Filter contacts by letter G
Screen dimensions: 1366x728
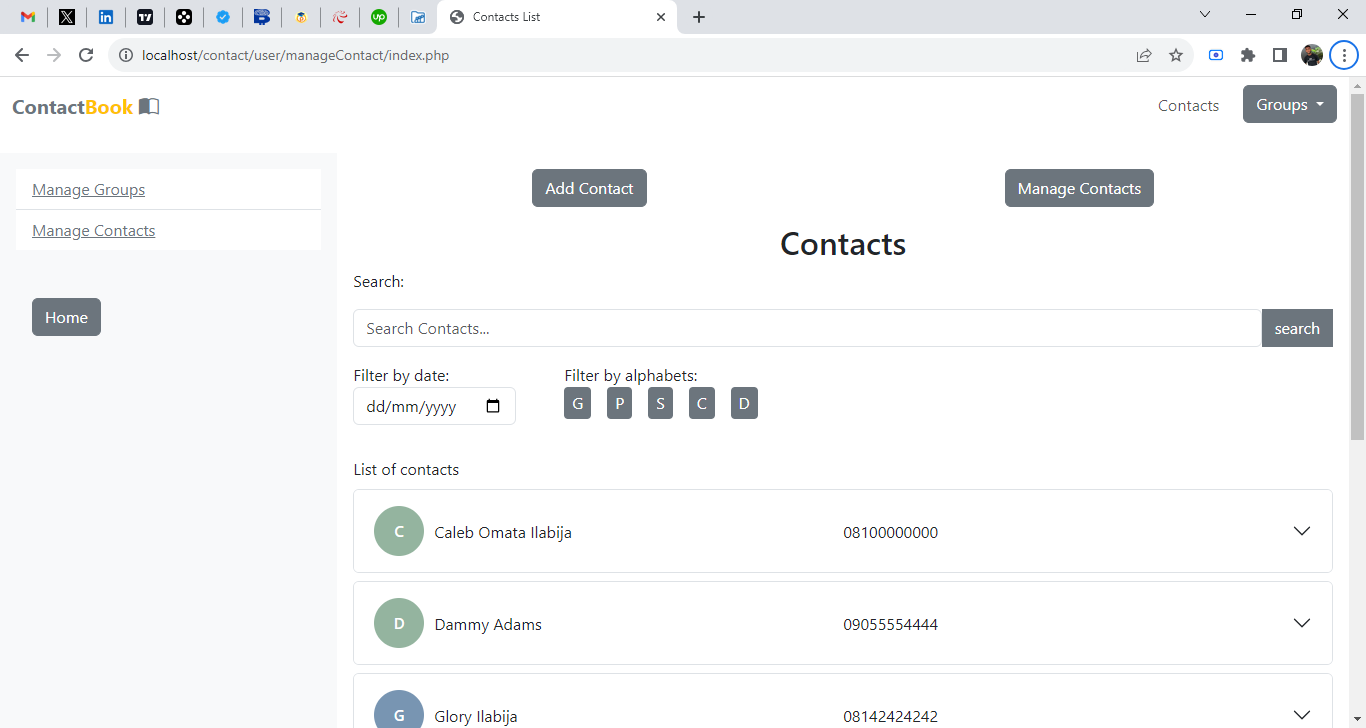click(x=577, y=404)
